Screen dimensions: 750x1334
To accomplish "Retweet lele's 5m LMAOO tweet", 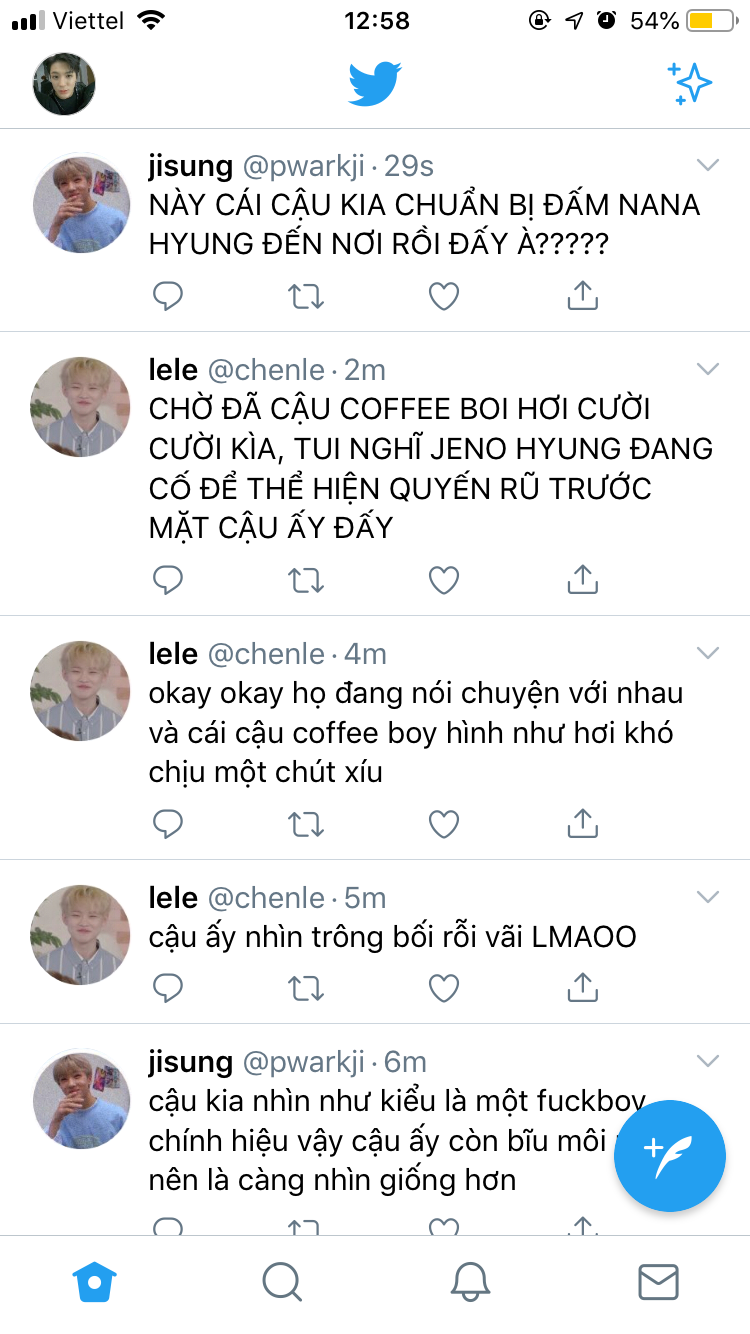I will pos(305,988).
